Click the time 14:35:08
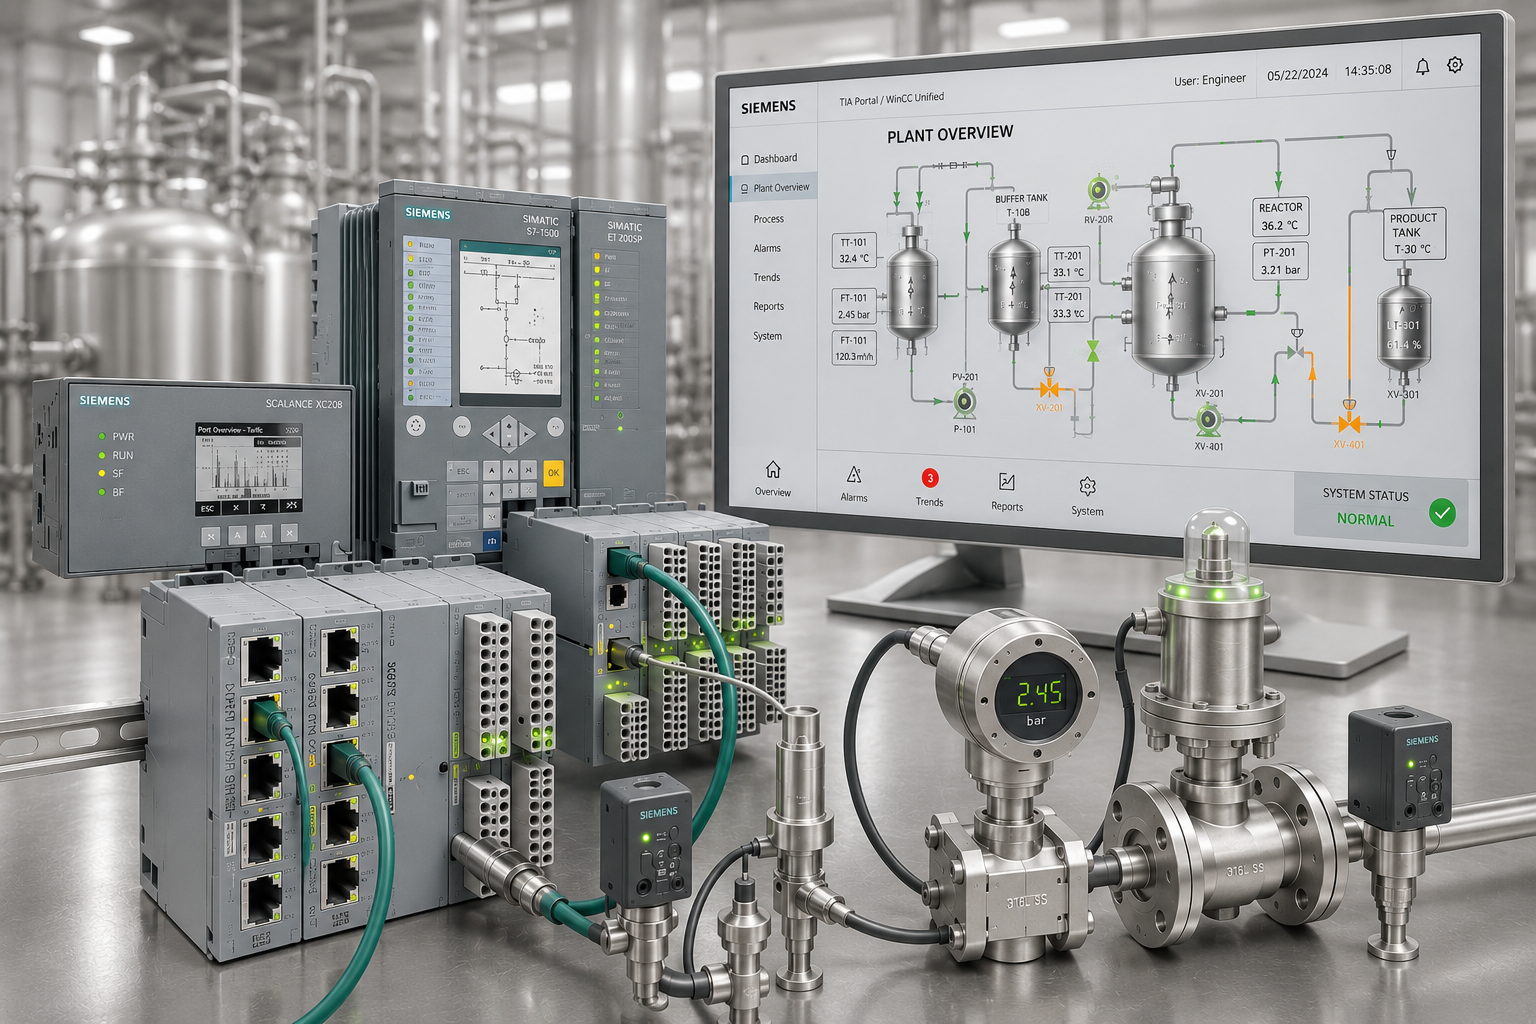This screenshot has width=1536, height=1024. (x=1368, y=70)
